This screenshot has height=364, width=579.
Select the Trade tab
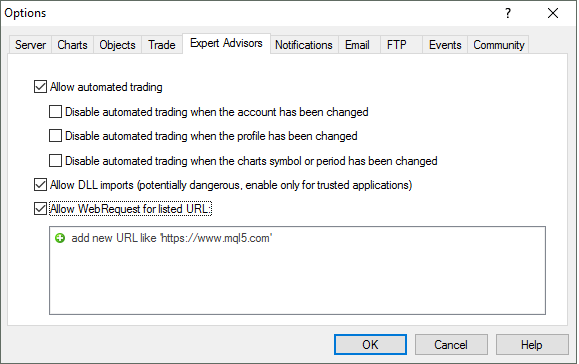pos(162,45)
